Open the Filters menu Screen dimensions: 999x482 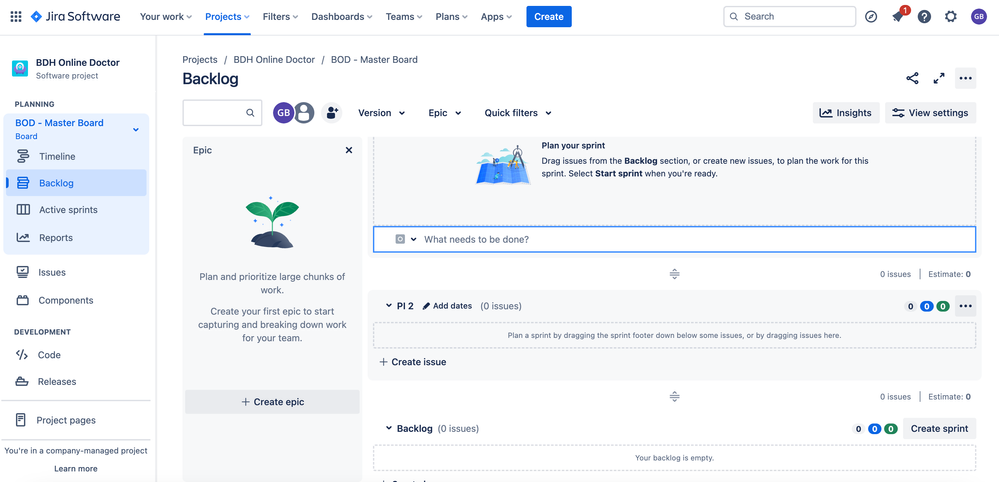(281, 17)
